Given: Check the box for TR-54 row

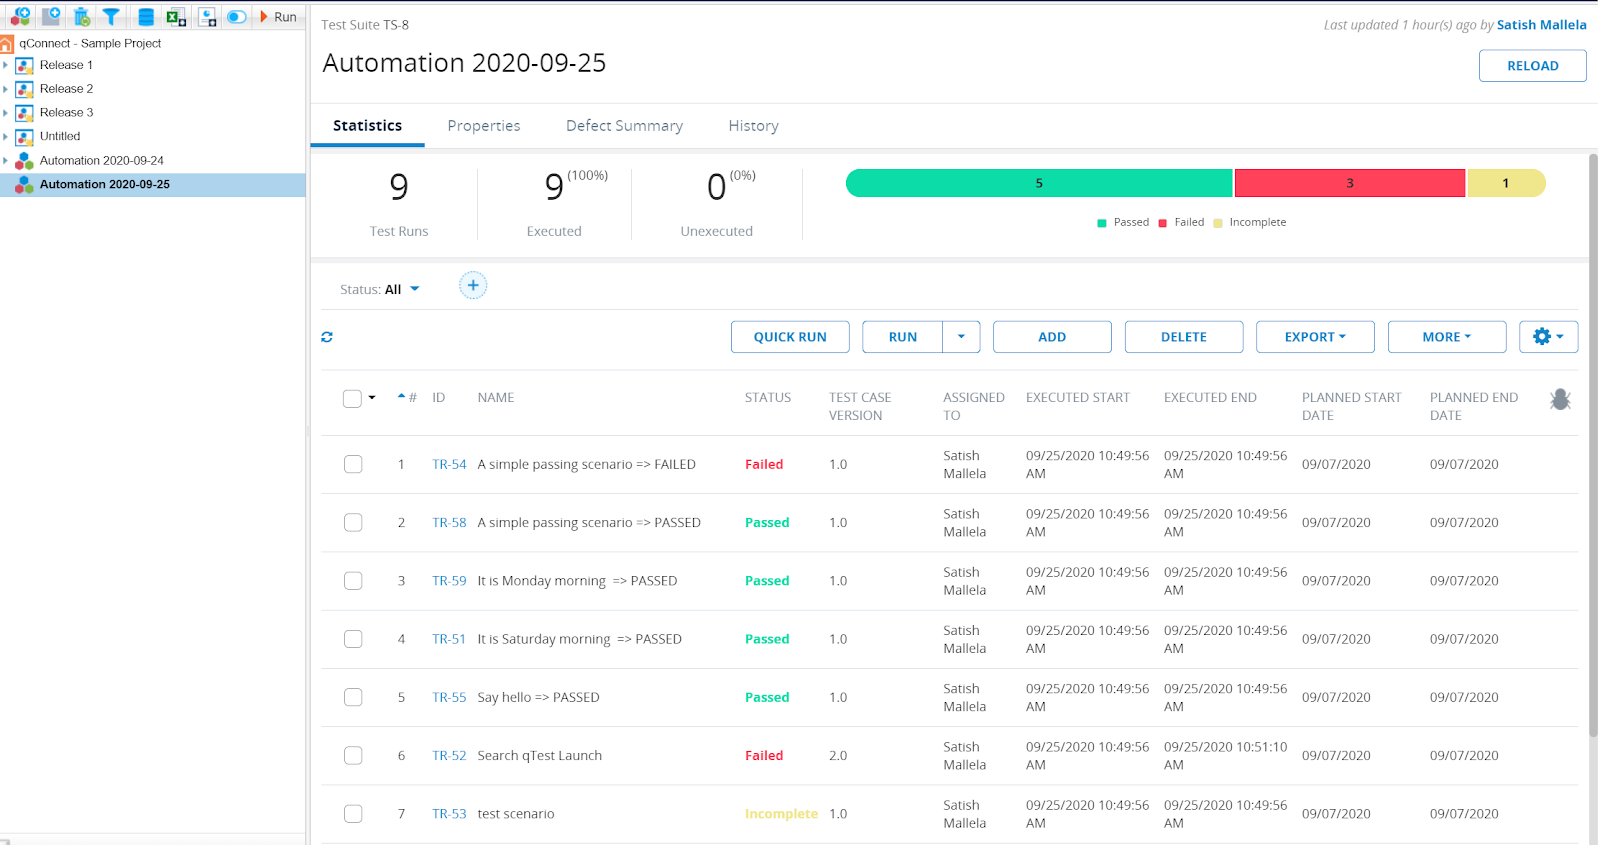Looking at the screenshot, I should click(x=353, y=464).
